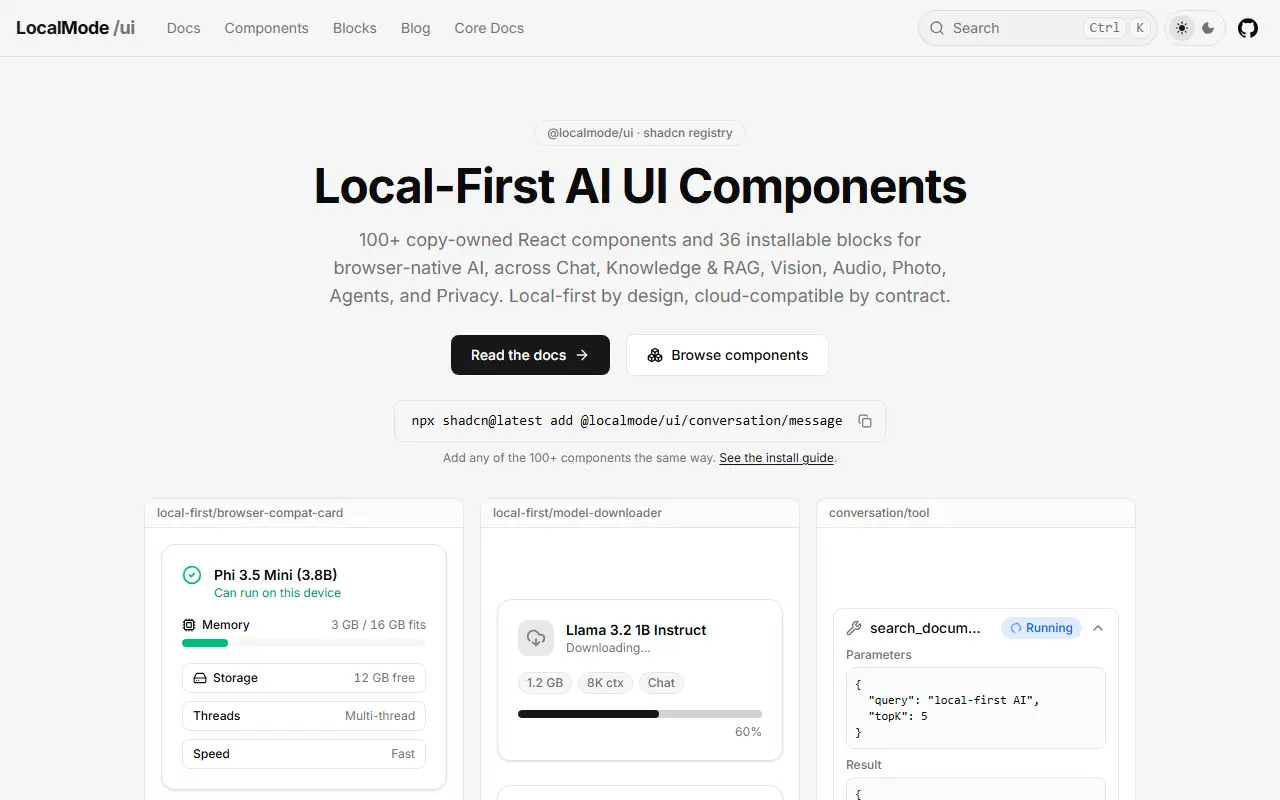Image resolution: width=1280 pixels, height=800 pixels.
Task: Click the Parameters JSON code block
Action: [976, 708]
